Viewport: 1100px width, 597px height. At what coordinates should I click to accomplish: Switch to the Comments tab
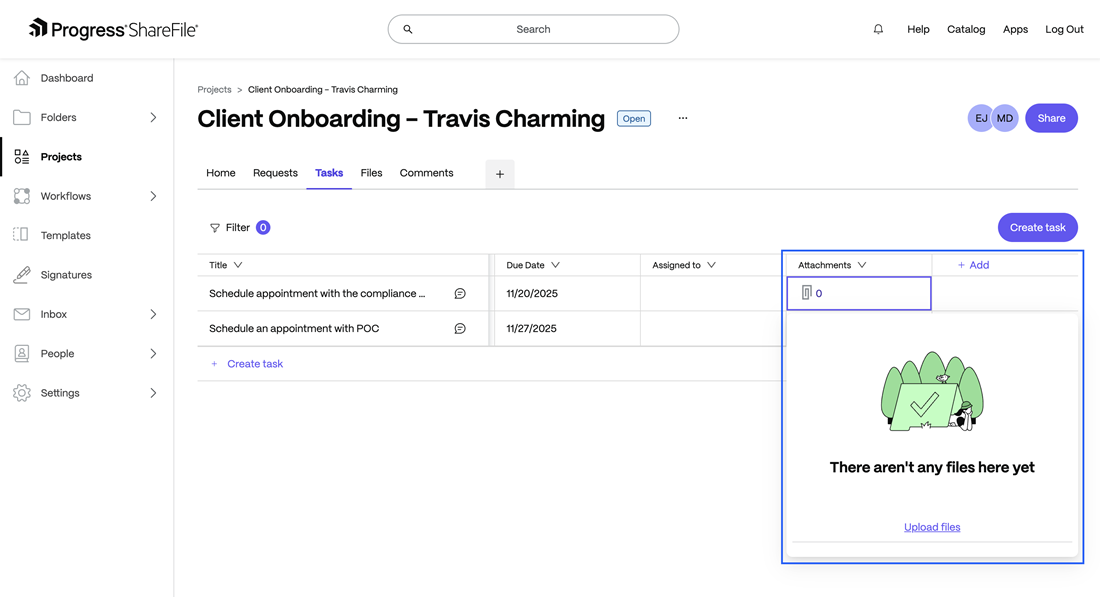pyautogui.click(x=426, y=173)
